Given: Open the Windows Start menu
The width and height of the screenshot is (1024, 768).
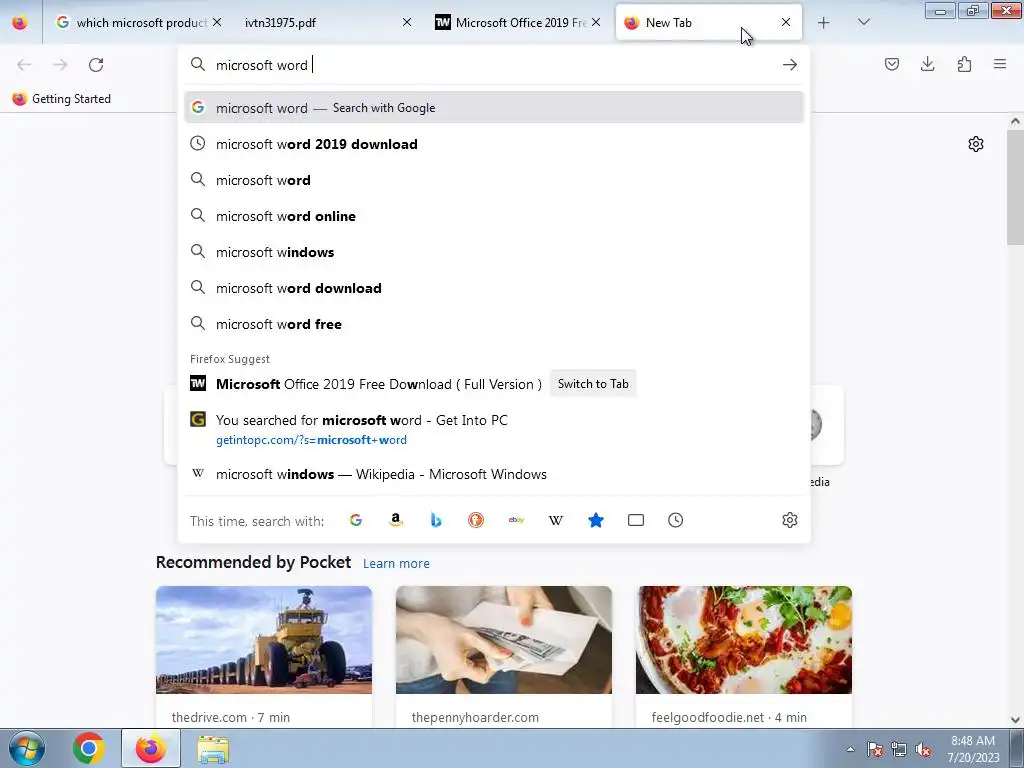Looking at the screenshot, I should [27, 748].
